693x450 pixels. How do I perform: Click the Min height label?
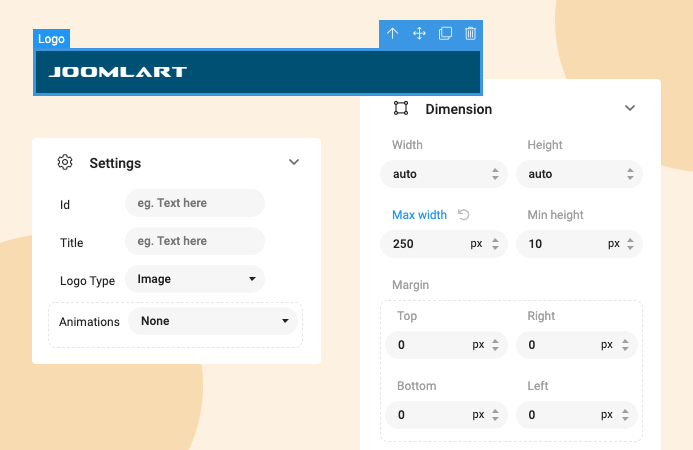coord(556,215)
